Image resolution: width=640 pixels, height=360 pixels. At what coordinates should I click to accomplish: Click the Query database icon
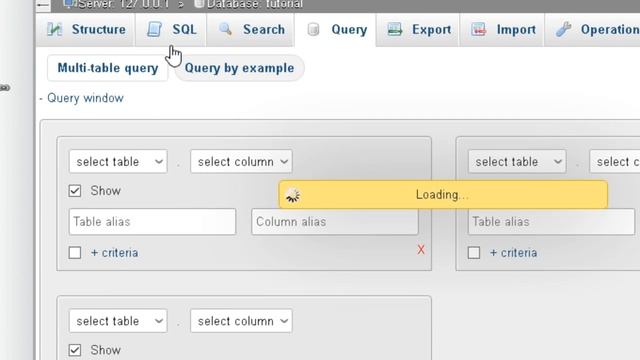coord(313,29)
